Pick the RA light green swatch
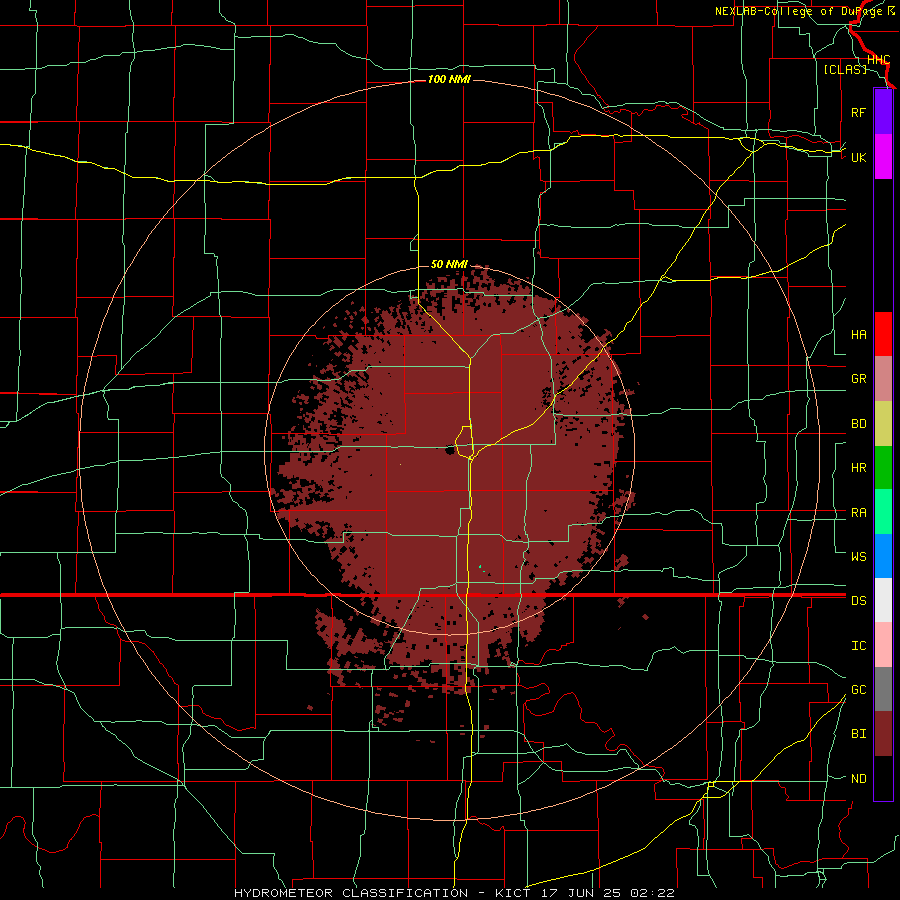Viewport: 900px width, 900px height. click(883, 511)
